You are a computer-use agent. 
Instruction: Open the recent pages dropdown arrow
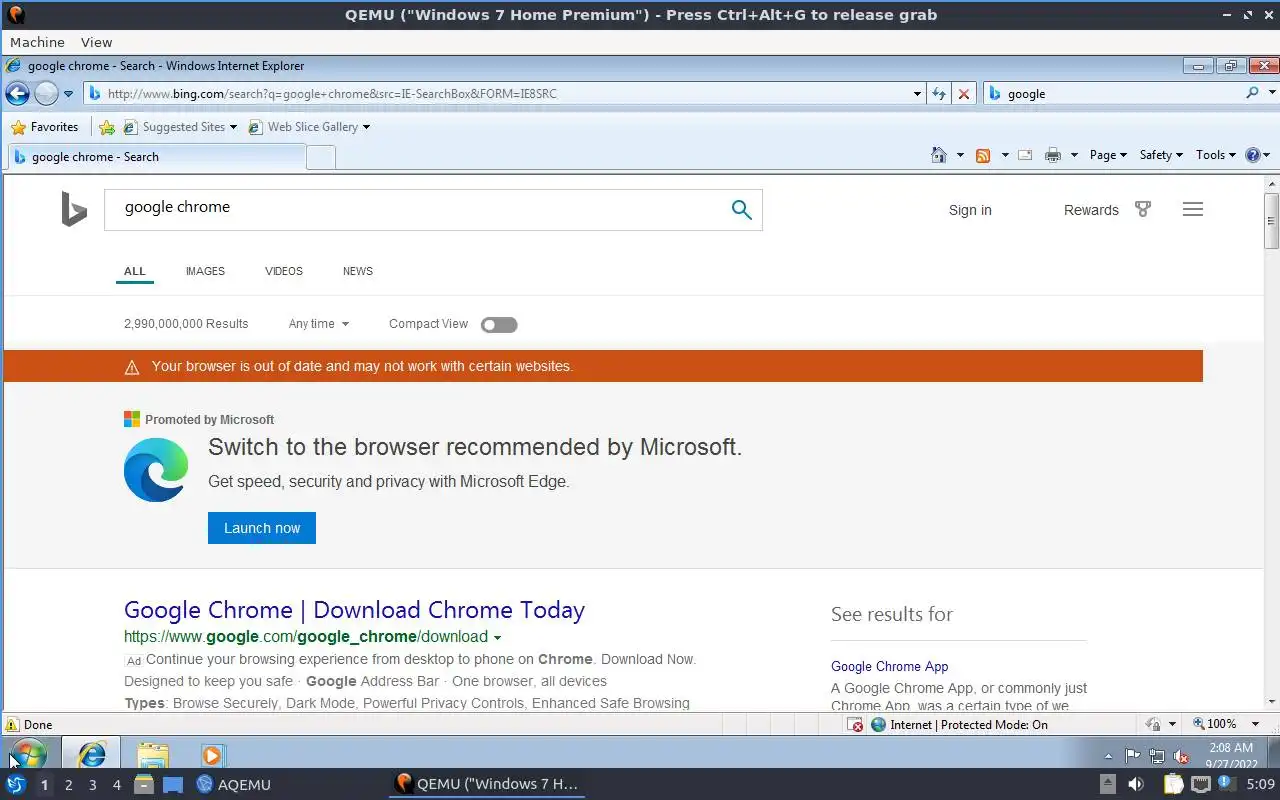68,94
